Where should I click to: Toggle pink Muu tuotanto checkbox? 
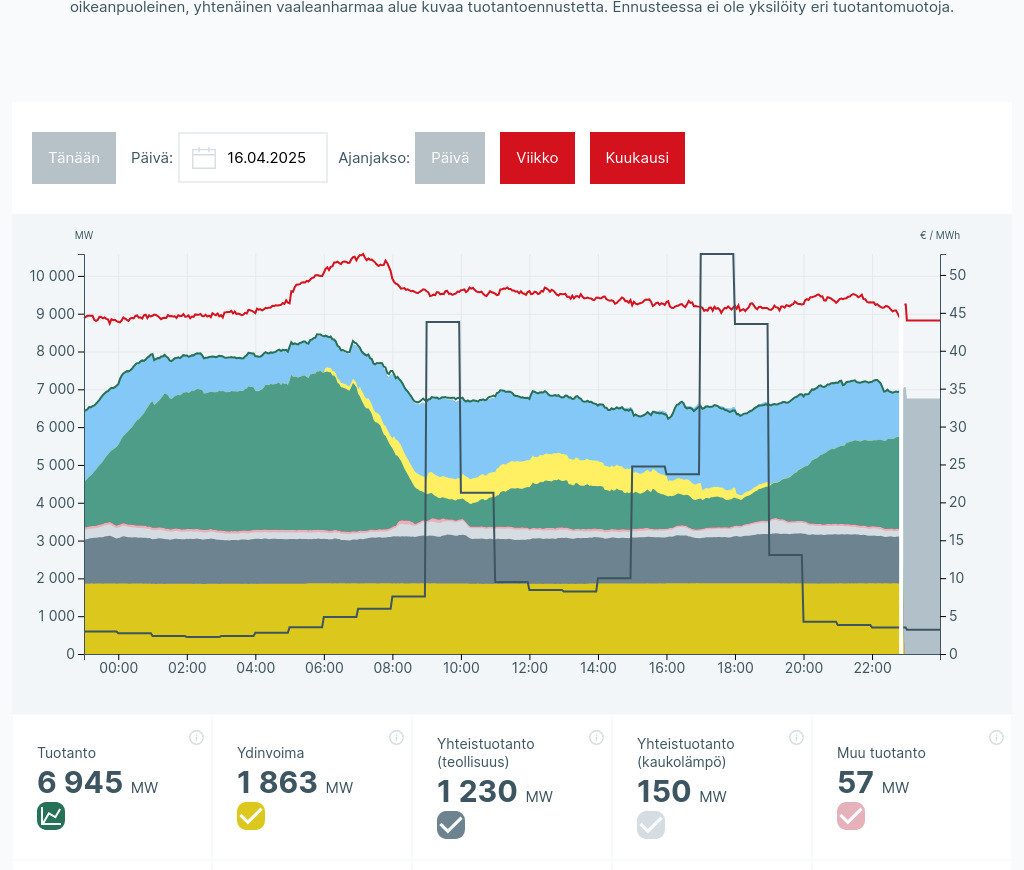(x=851, y=816)
